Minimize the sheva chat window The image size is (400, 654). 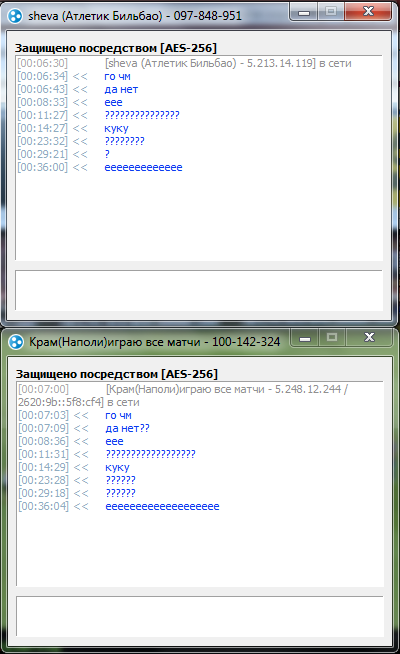point(304,12)
